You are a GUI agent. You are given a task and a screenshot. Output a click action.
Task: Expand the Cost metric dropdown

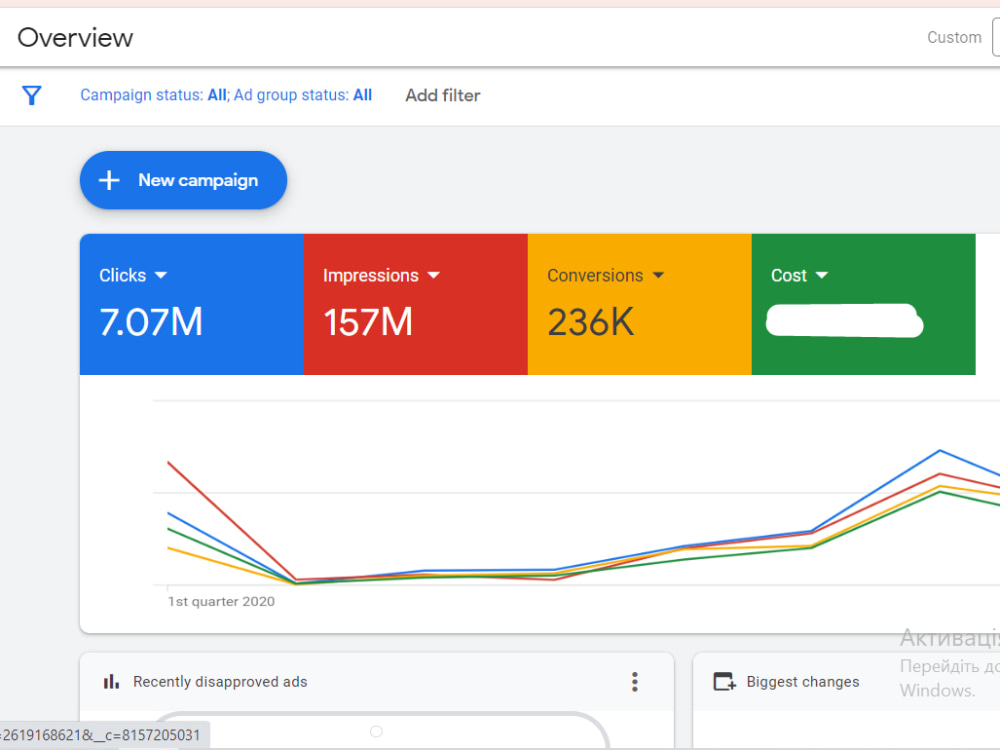coord(821,275)
